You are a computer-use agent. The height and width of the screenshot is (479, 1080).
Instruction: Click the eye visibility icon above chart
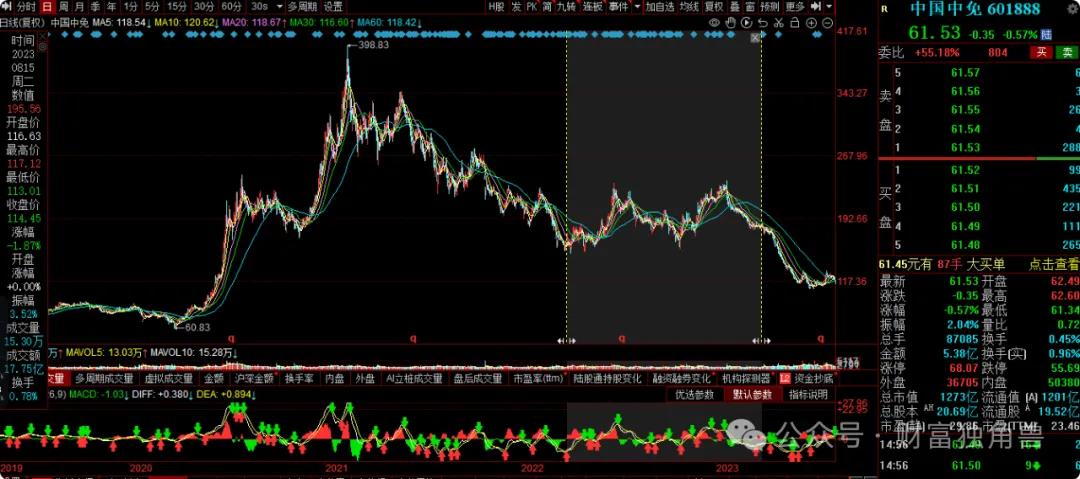point(714,21)
